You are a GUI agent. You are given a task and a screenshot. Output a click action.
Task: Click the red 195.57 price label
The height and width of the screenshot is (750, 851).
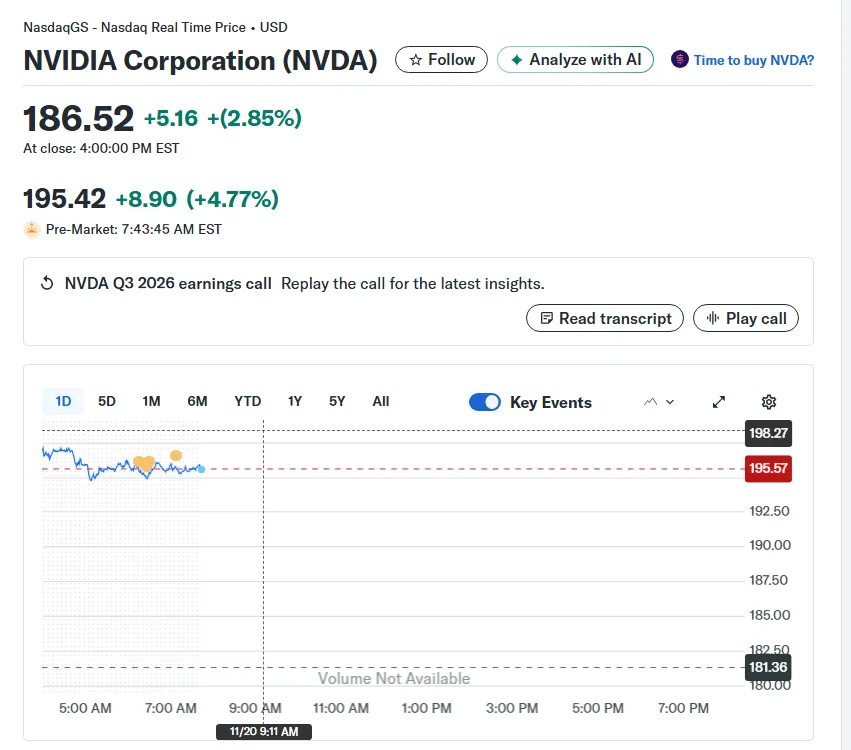coord(768,468)
